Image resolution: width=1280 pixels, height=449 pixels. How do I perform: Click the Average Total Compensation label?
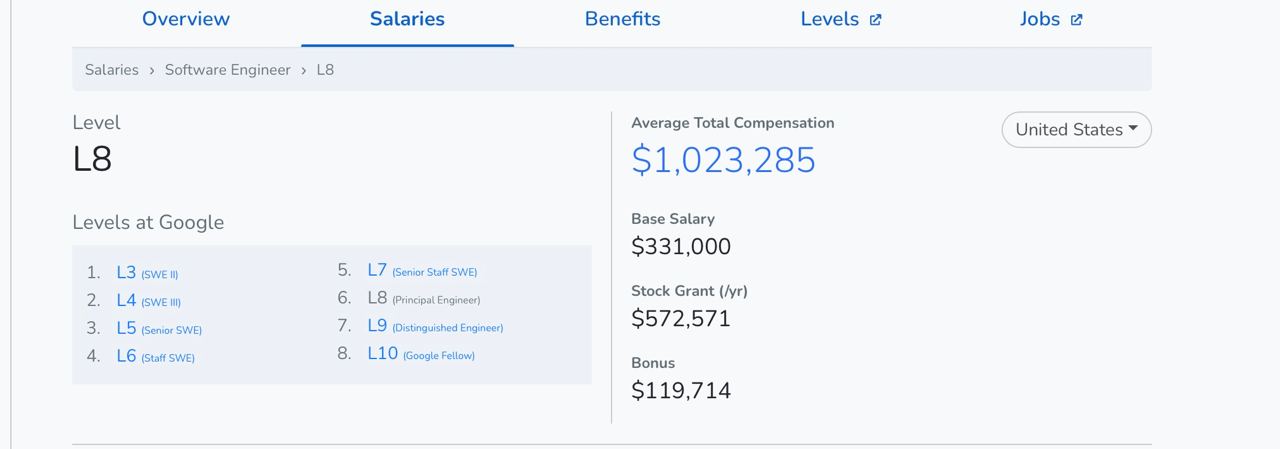click(733, 123)
